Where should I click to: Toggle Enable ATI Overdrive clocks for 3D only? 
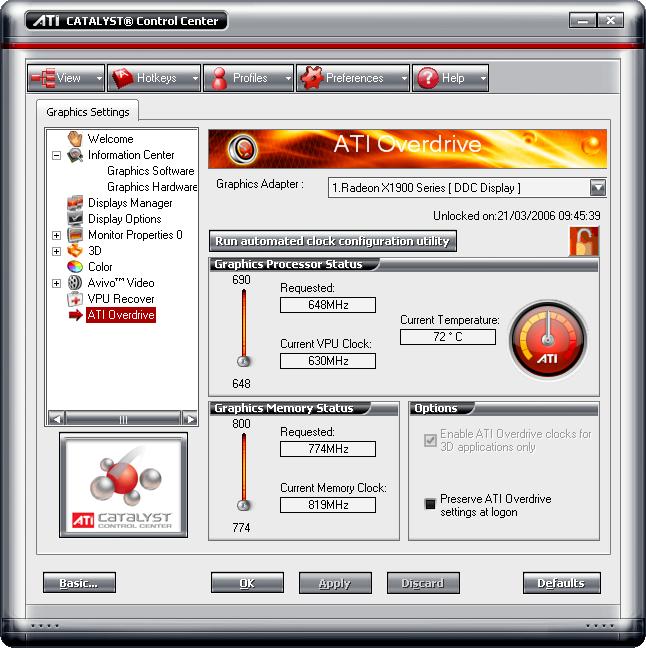point(430,441)
